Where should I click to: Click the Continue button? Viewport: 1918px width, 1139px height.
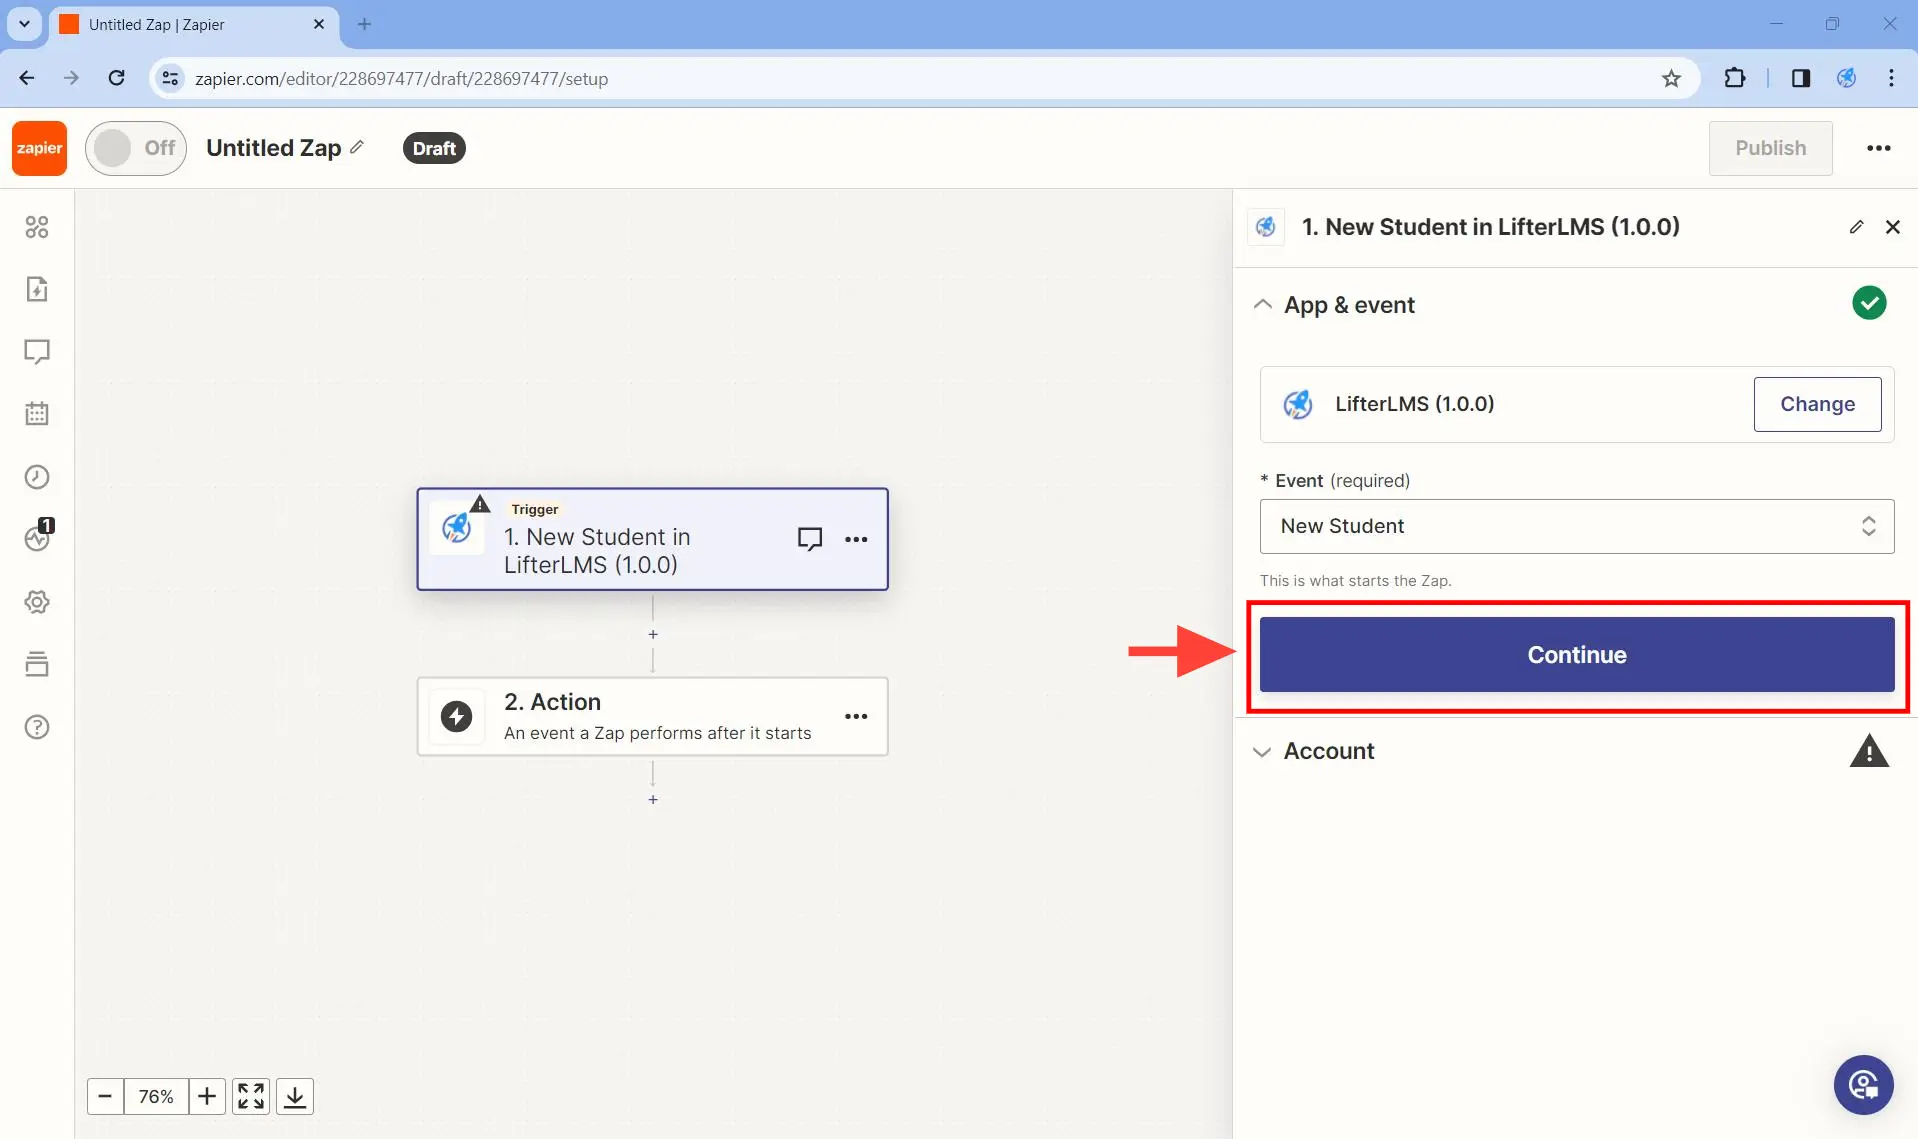tap(1577, 654)
